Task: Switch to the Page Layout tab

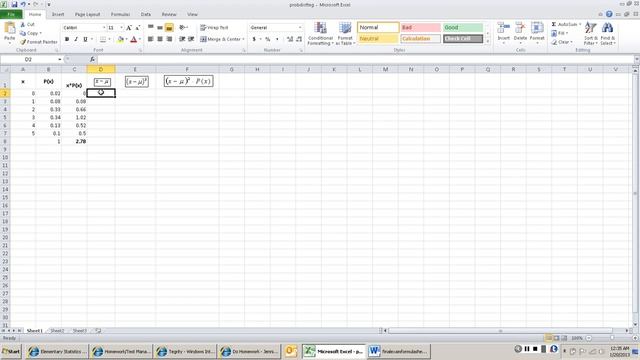Action: click(x=87, y=14)
